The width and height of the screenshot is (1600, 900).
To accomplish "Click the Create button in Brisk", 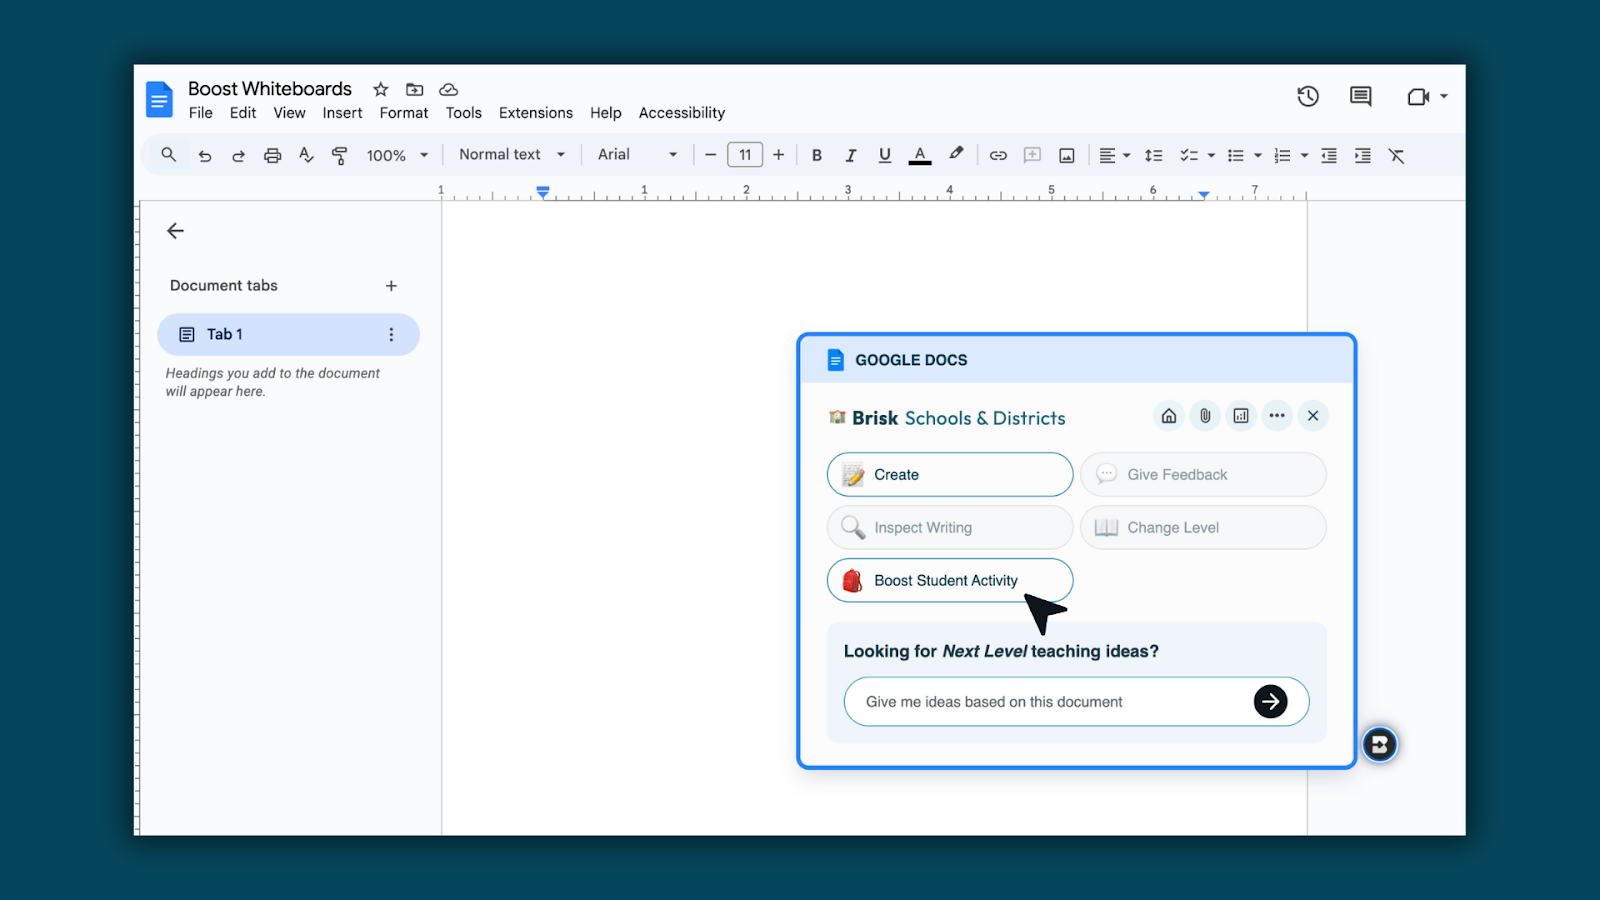I will click(x=950, y=475).
